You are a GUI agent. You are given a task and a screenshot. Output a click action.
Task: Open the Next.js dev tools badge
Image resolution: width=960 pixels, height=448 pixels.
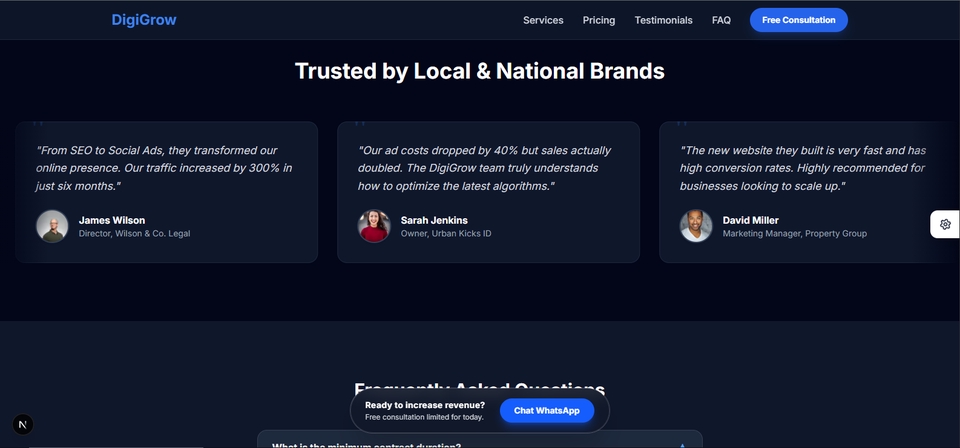[24, 423]
